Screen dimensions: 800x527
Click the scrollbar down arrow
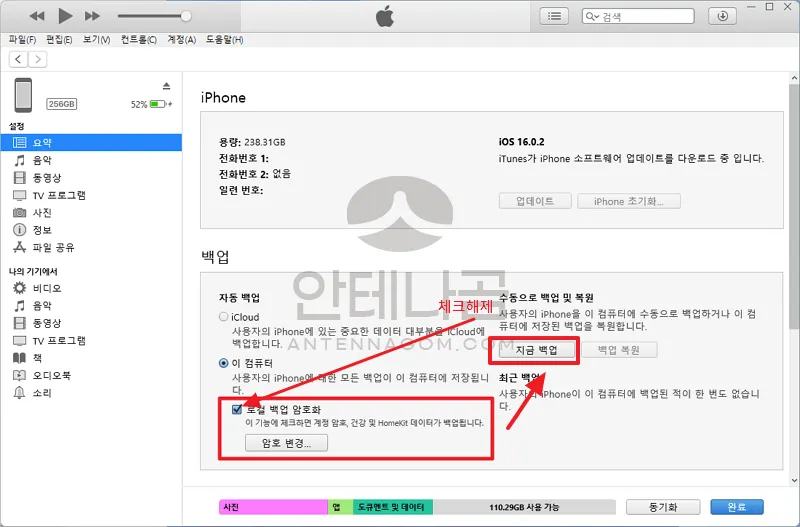click(794, 480)
